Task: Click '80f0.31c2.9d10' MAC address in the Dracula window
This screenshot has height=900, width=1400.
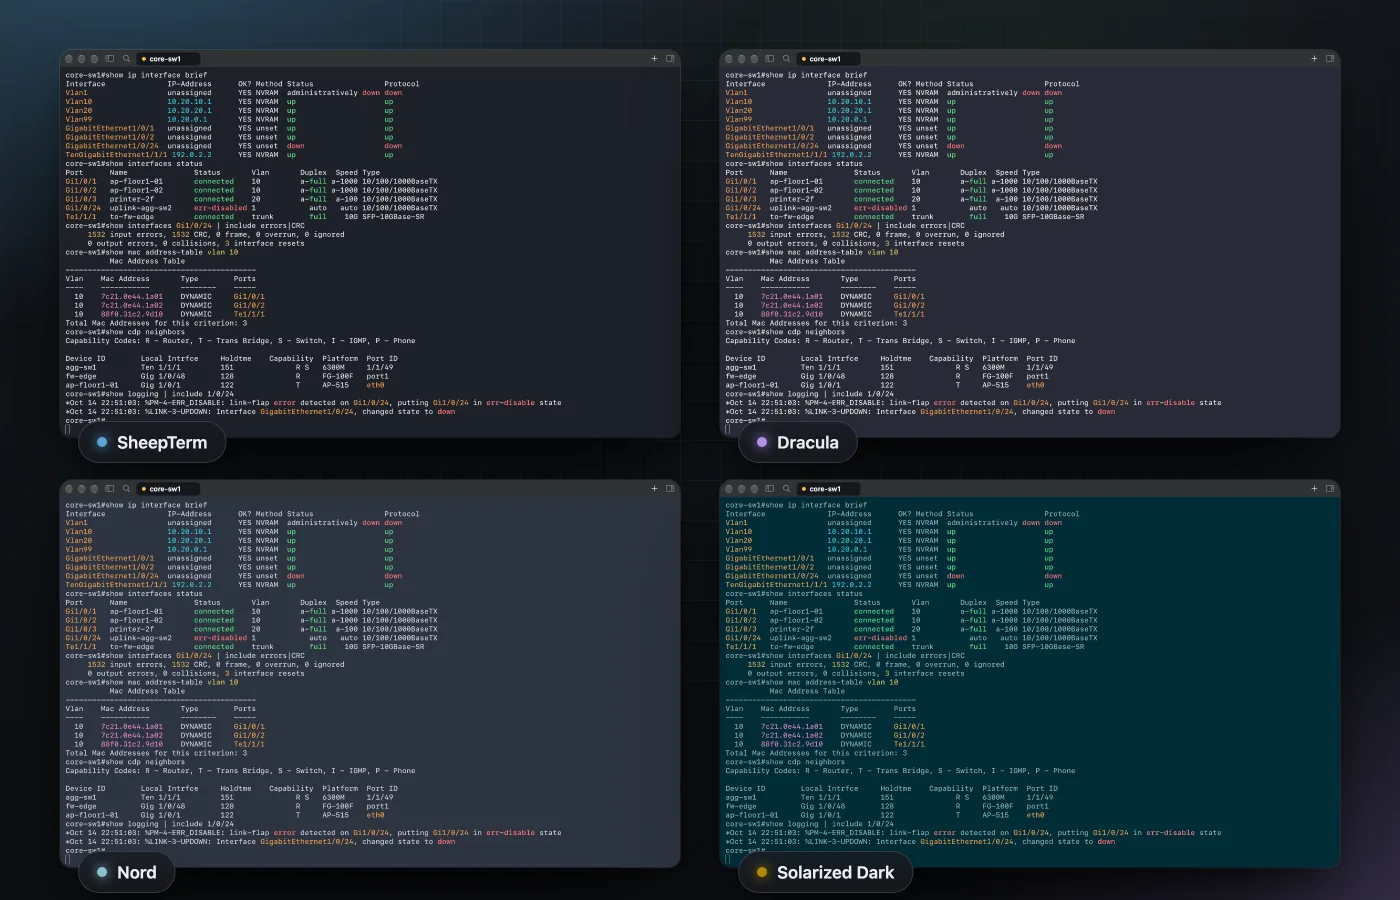Action: pos(792,314)
